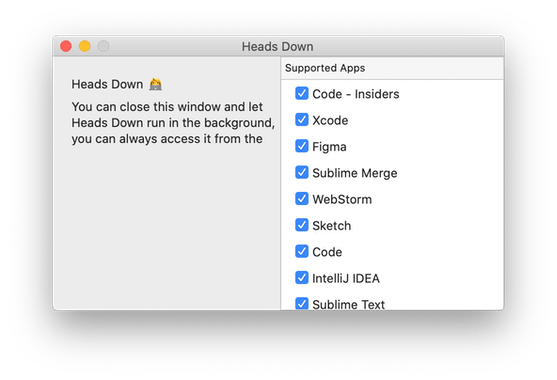
Task: Minimize the Heads Down window
Action: click(x=85, y=46)
